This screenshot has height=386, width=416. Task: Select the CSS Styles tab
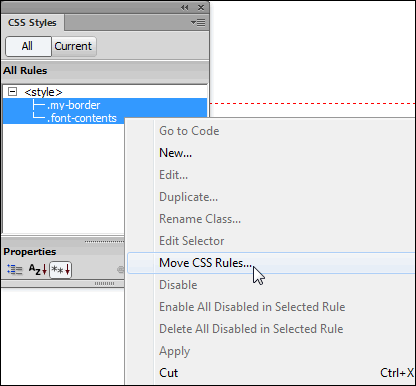tap(32, 23)
